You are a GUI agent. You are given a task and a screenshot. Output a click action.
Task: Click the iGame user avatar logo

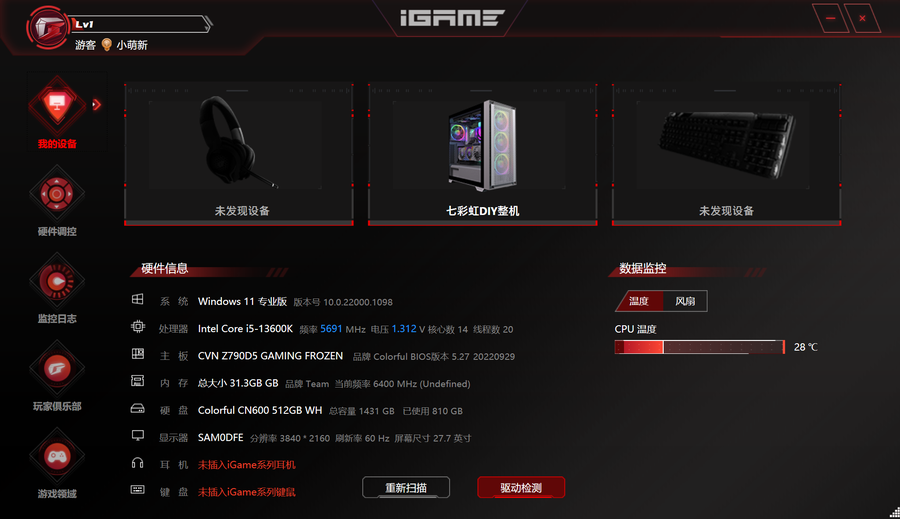pyautogui.click(x=48, y=28)
